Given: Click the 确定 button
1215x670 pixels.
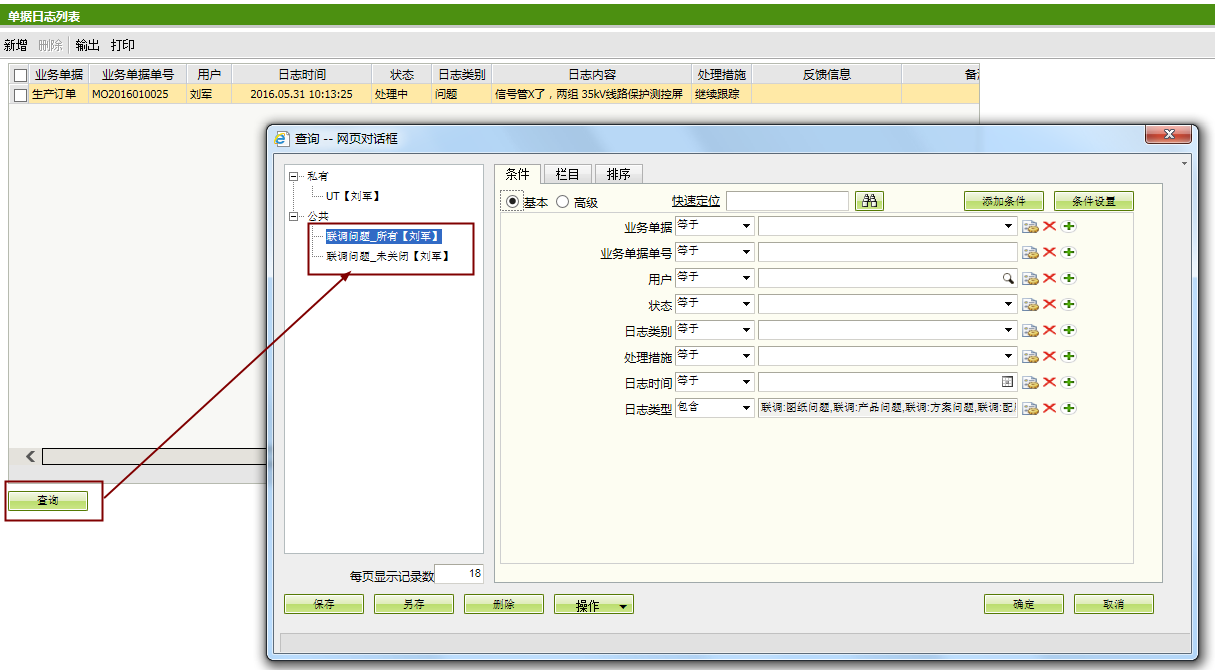Looking at the screenshot, I should click(x=1023, y=605).
